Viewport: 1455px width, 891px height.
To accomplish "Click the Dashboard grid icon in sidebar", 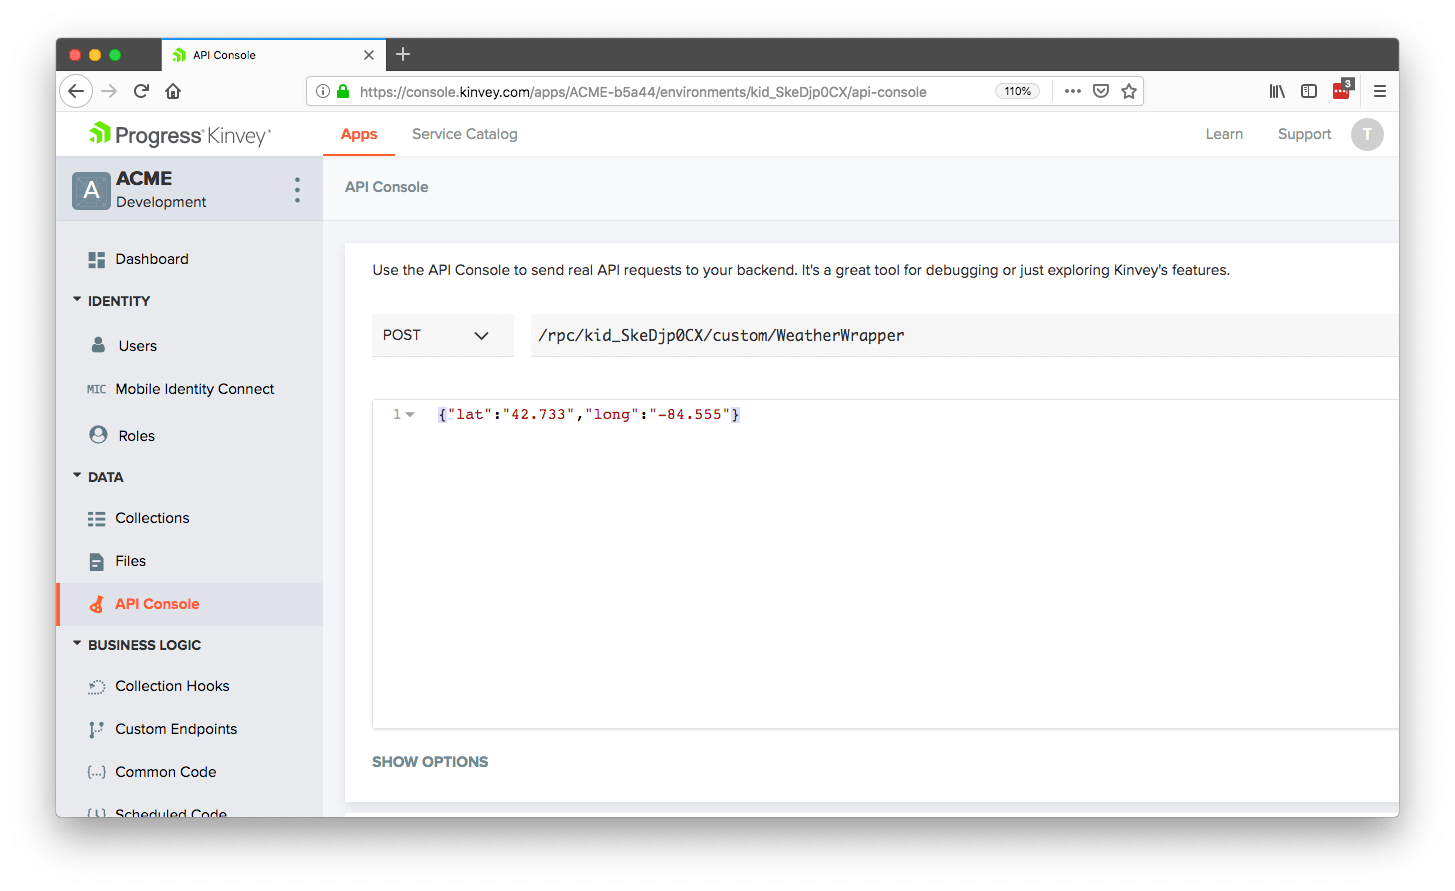I will 97,260.
